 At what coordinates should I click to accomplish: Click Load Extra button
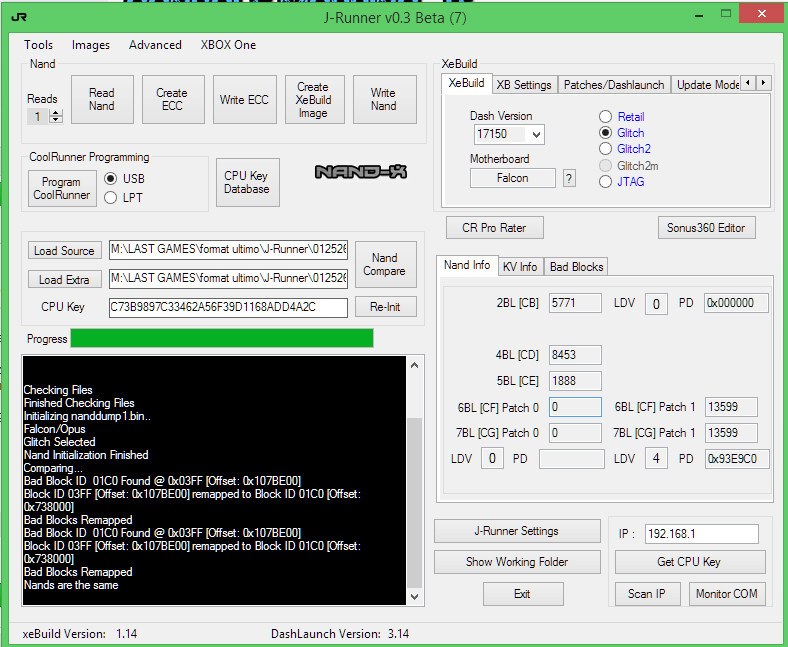pos(64,280)
